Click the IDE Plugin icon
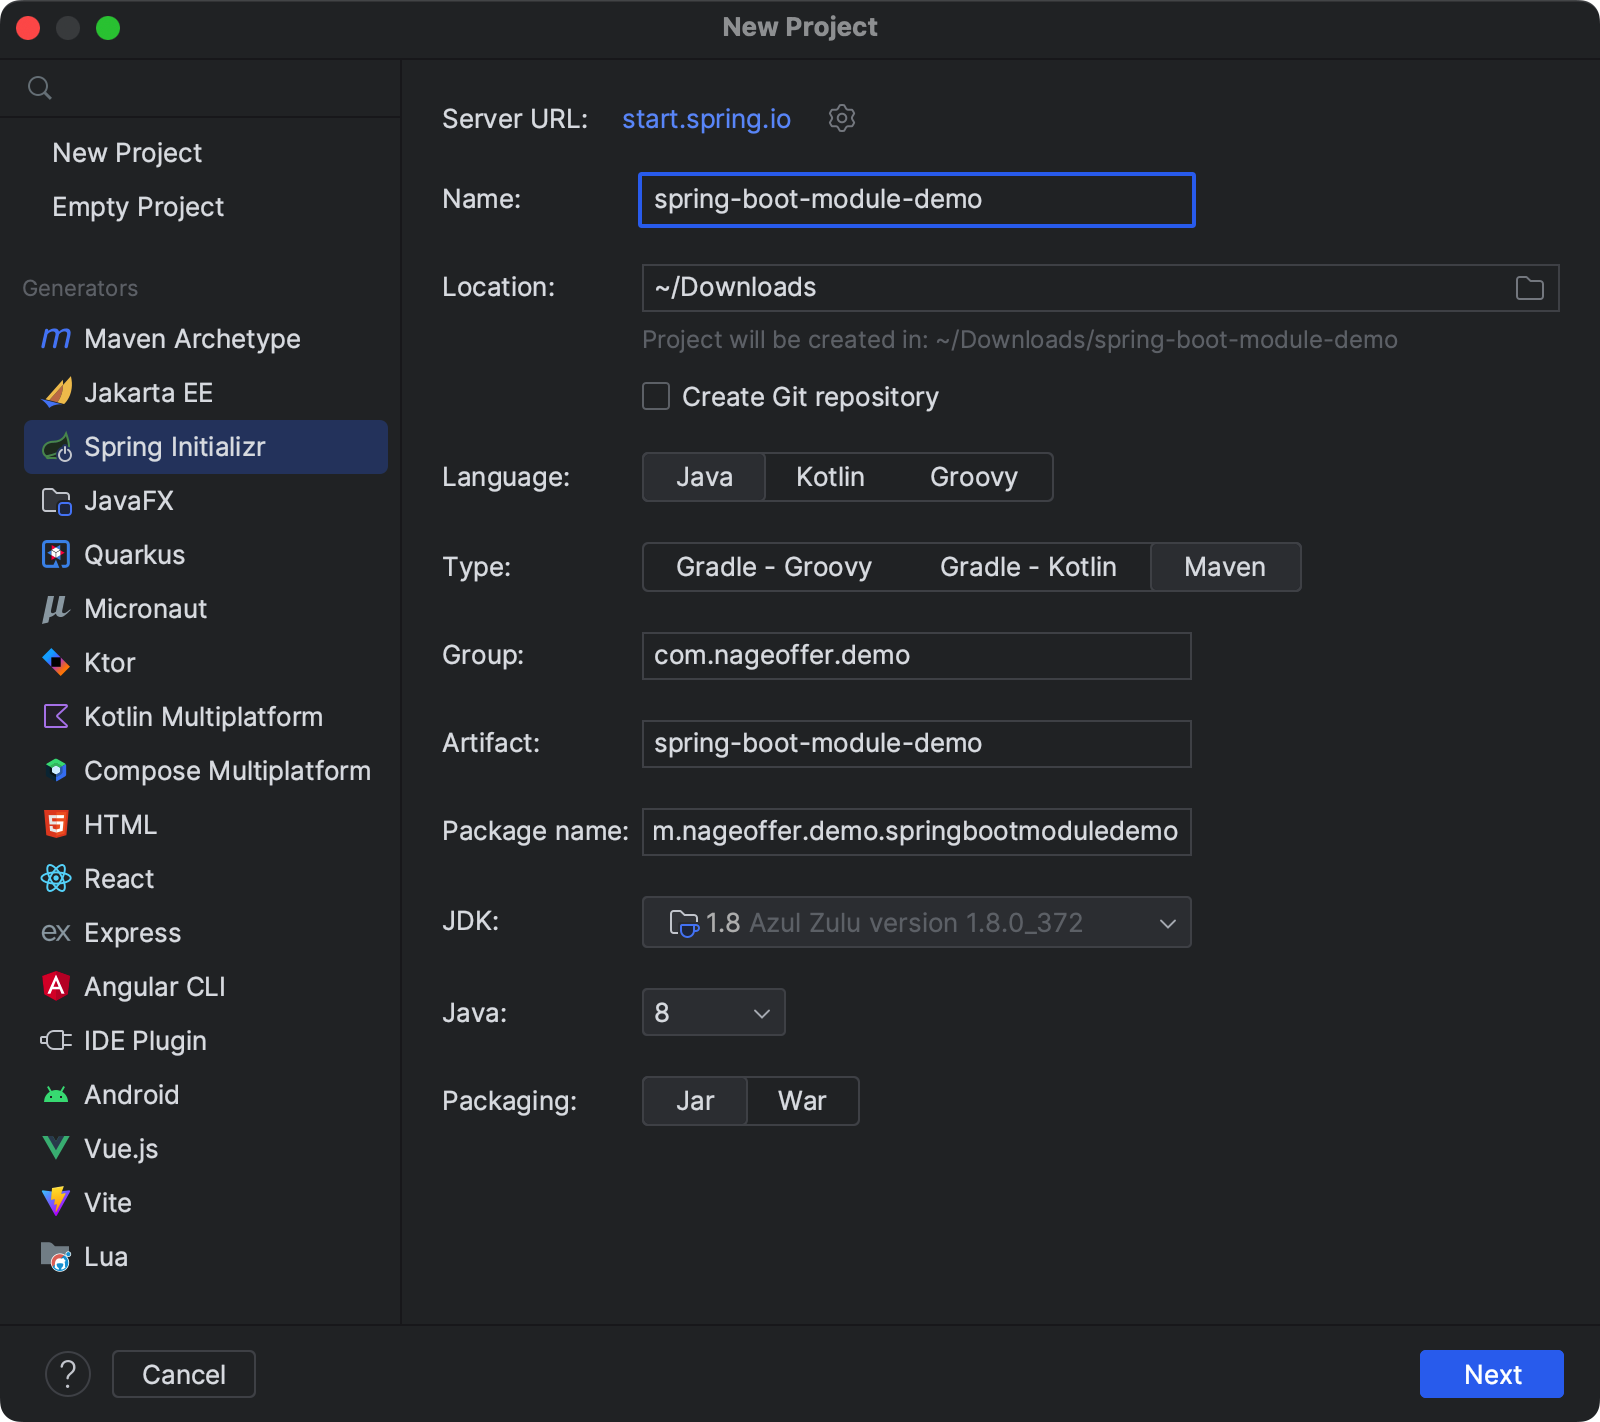This screenshot has height=1422, width=1600. (56, 1041)
